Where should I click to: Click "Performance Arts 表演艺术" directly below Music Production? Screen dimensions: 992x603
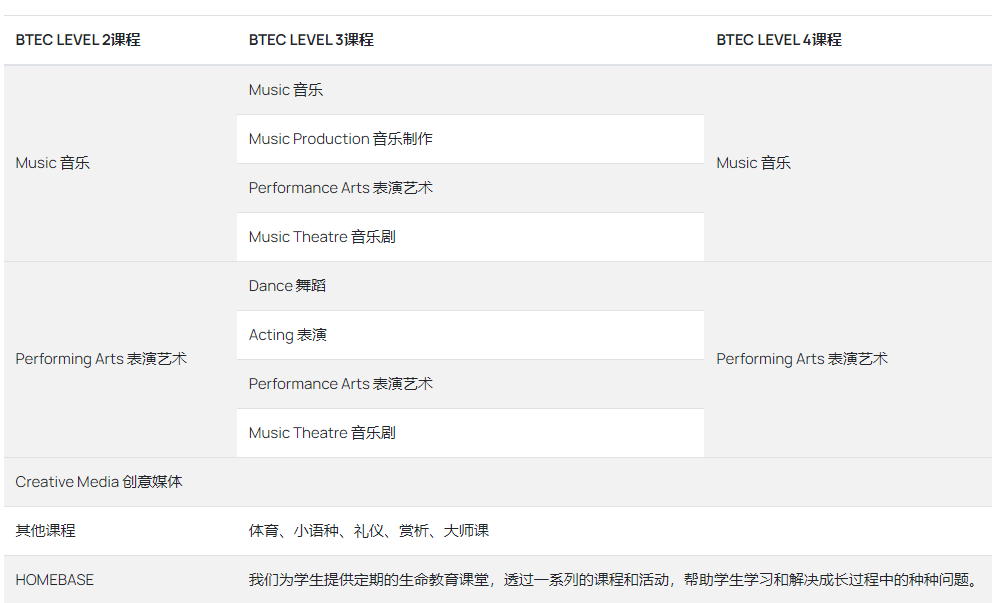click(340, 188)
